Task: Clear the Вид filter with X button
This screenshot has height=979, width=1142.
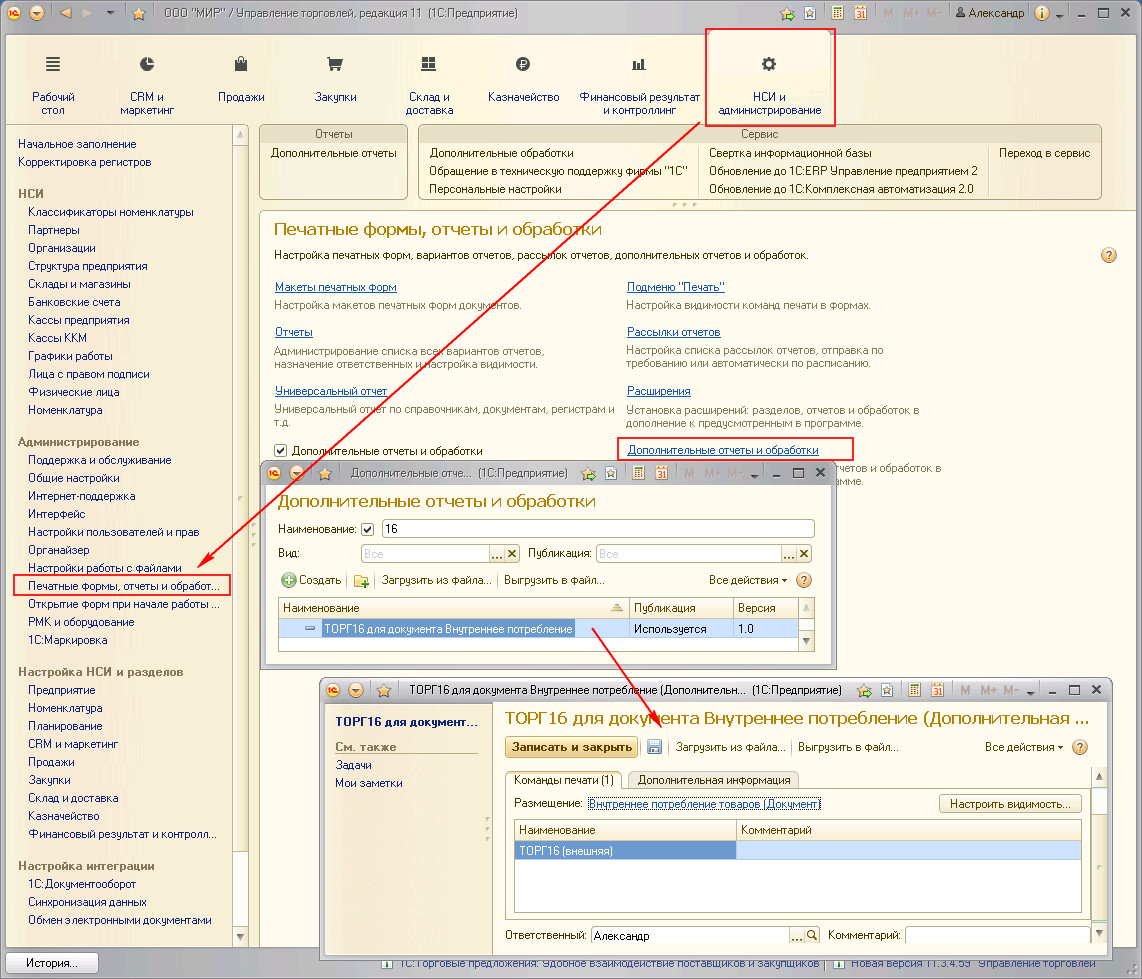Action: coord(512,554)
